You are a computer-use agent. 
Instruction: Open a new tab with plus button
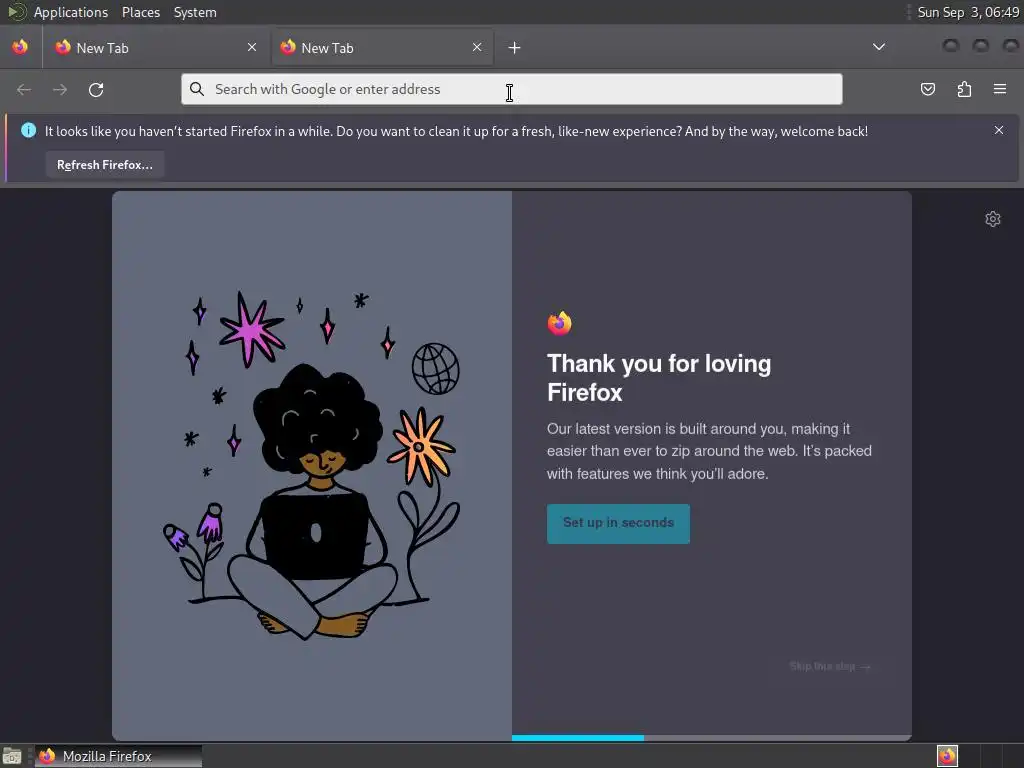pos(514,48)
